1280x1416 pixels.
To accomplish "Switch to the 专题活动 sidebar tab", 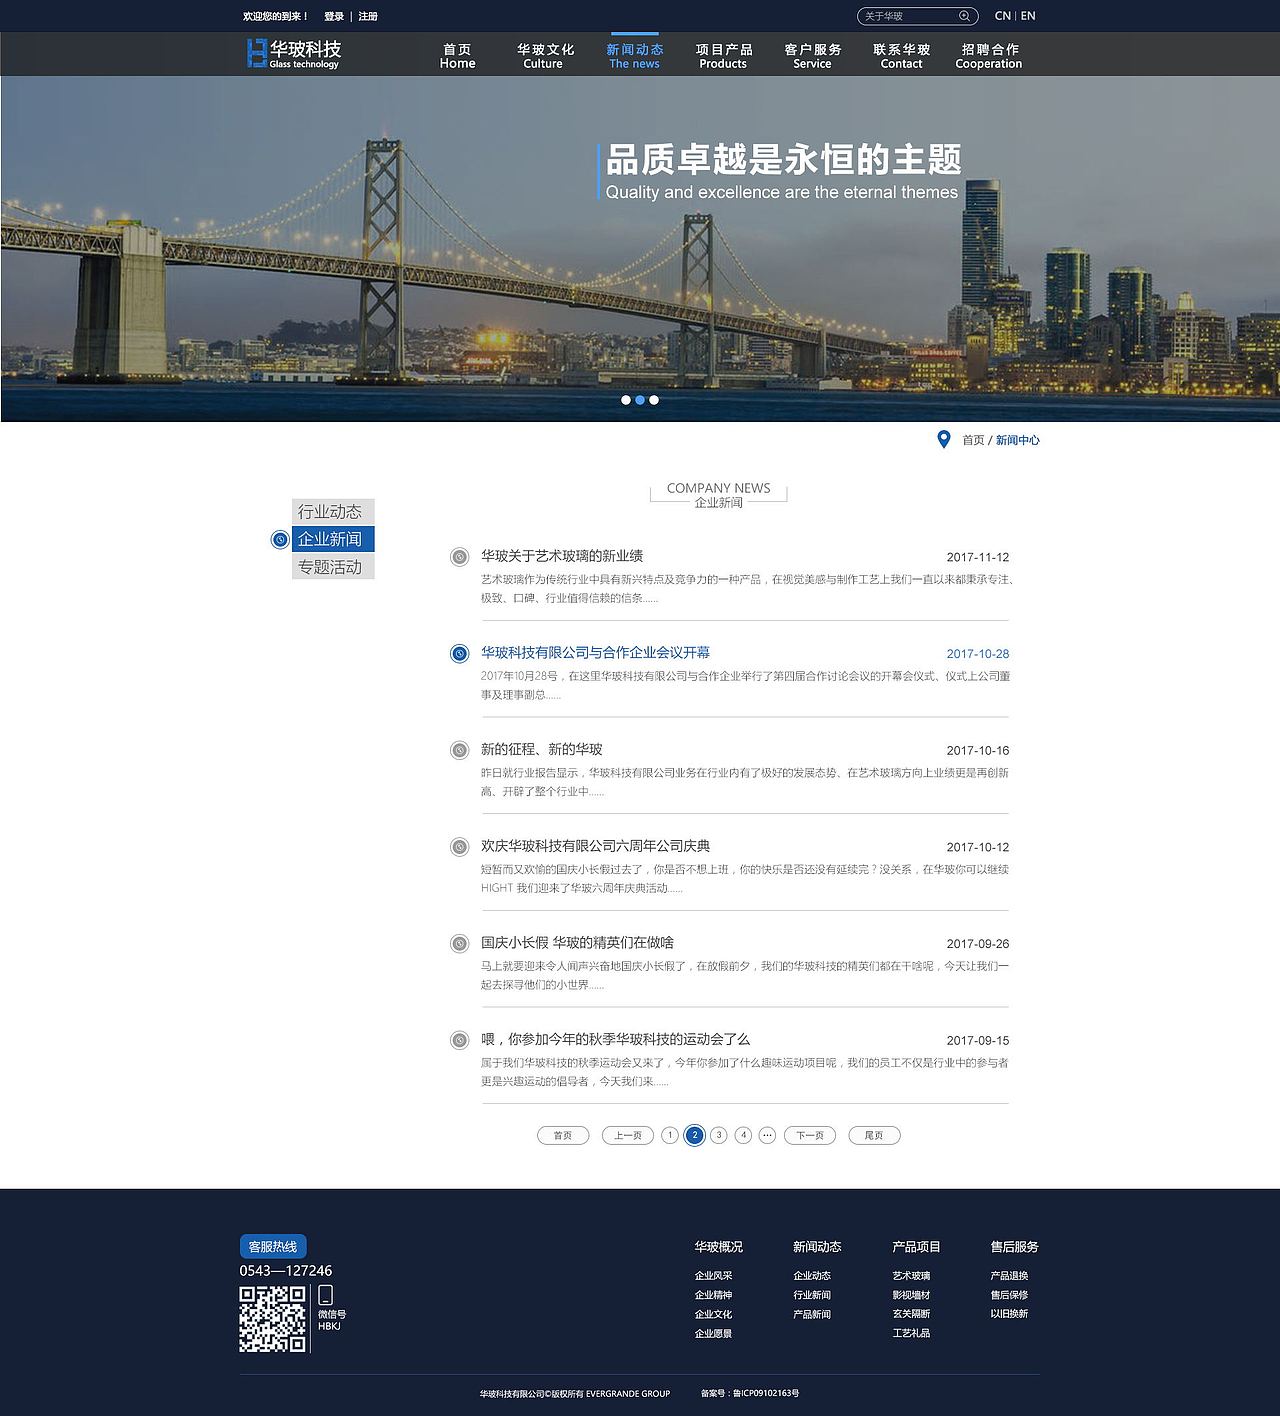I will click(x=333, y=566).
